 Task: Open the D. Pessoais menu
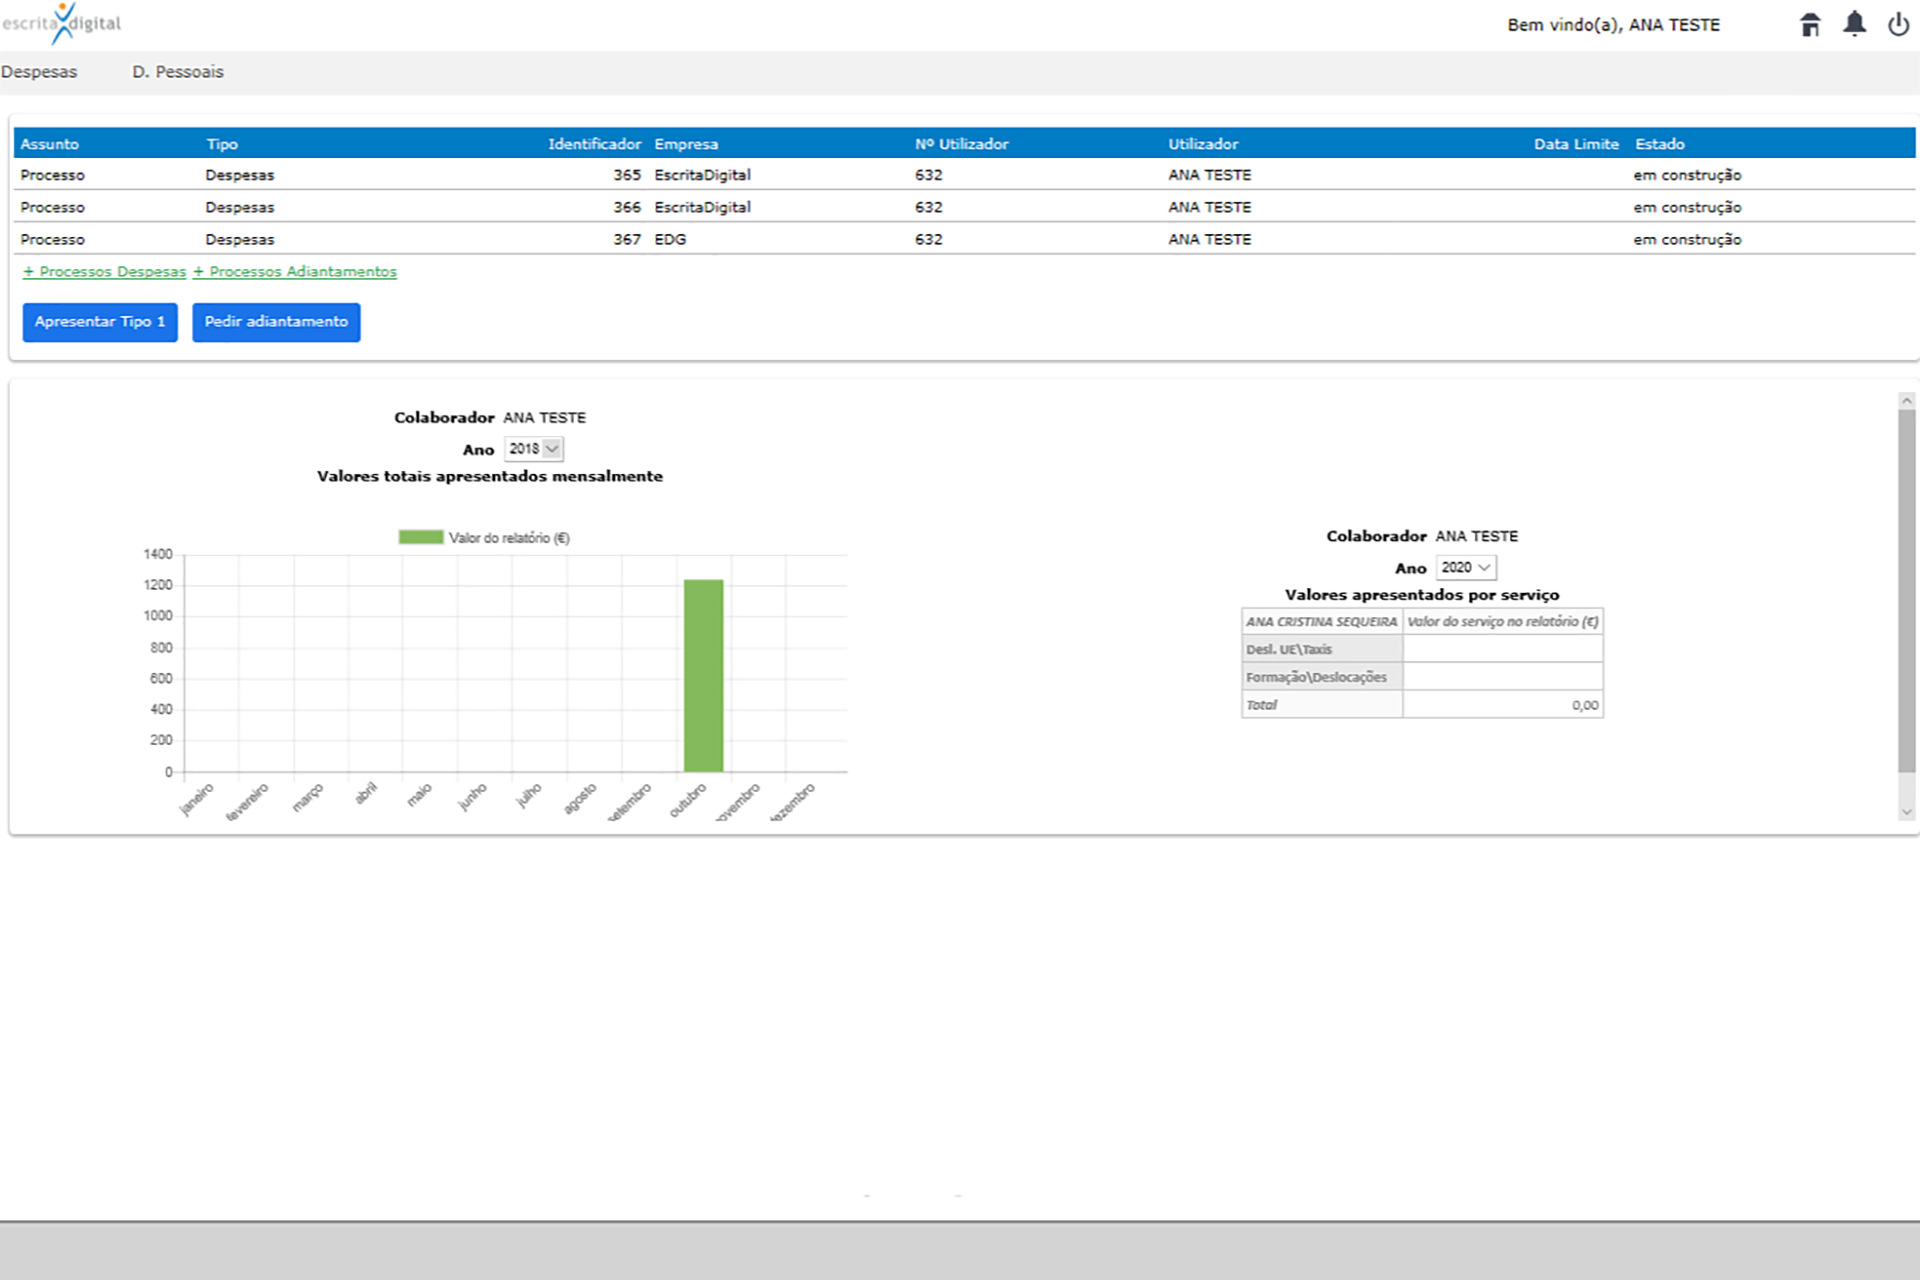coord(178,72)
